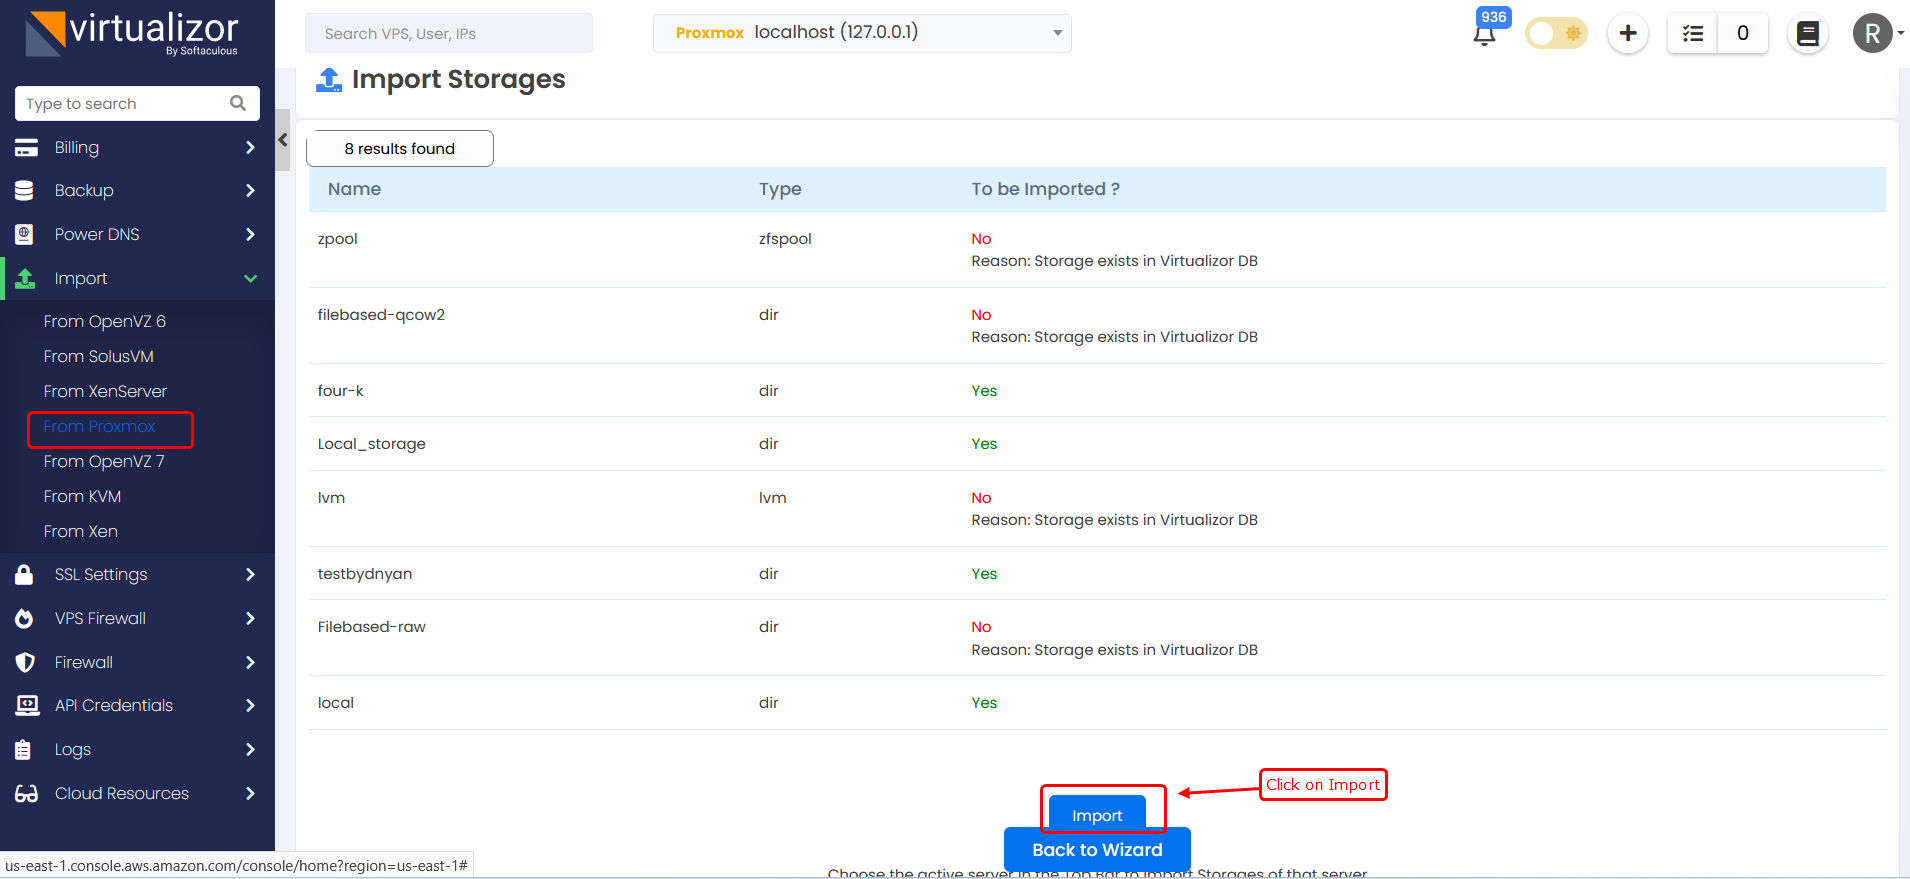The image size is (1910, 879).
Task: Expand the Power DNS menu chevron
Action: 250,234
